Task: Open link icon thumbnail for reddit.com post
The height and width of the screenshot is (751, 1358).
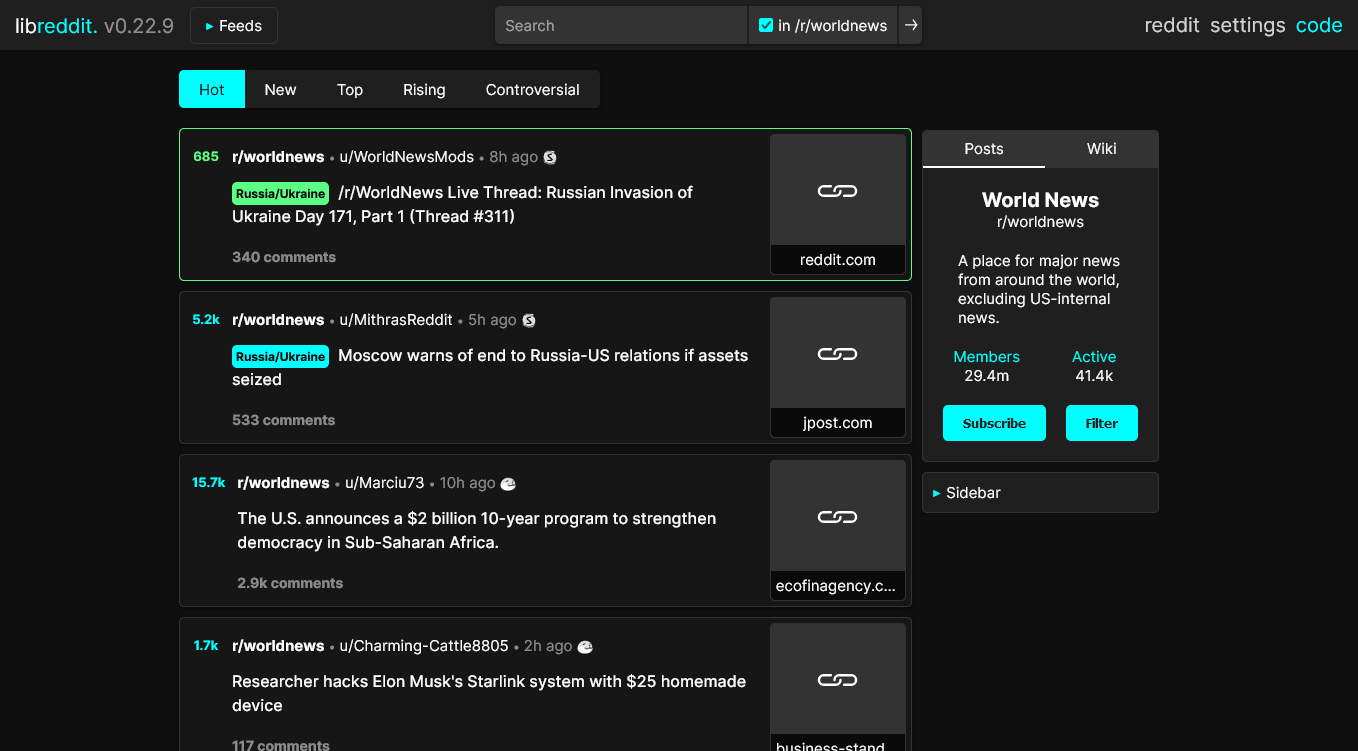Action: click(x=837, y=191)
